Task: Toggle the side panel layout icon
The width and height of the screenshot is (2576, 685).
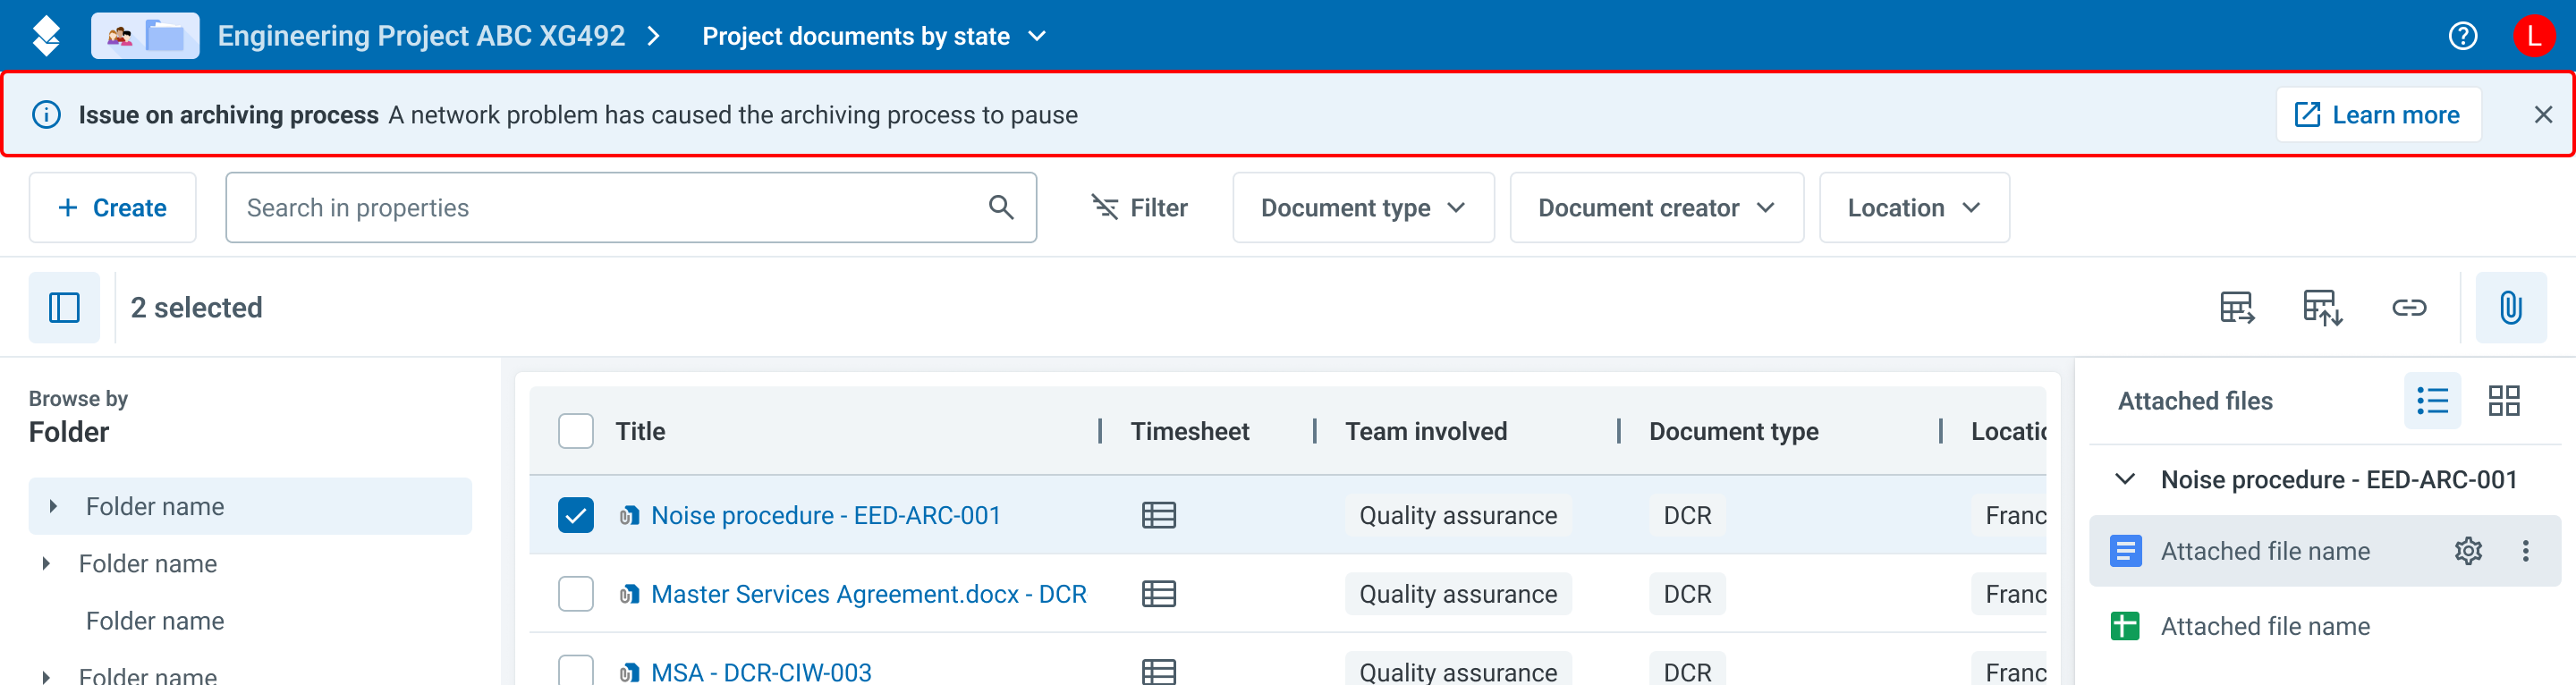Action: [x=64, y=308]
